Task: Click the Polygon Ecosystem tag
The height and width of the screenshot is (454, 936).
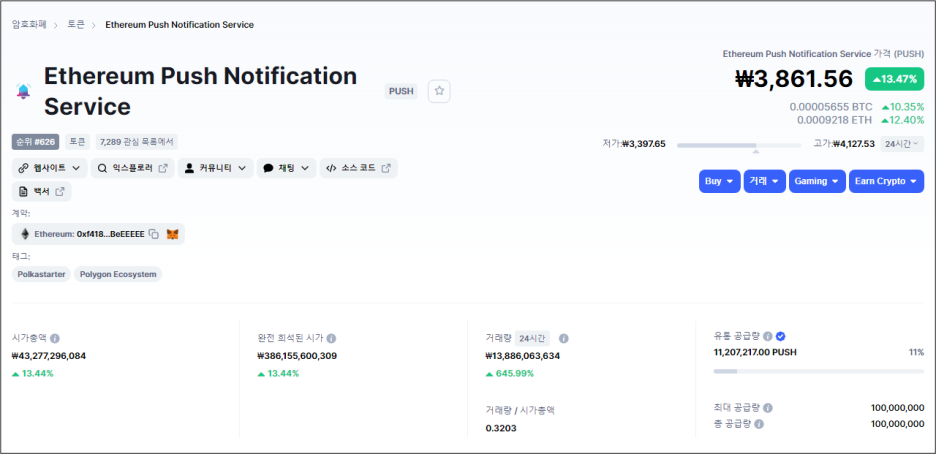Action: [x=118, y=274]
